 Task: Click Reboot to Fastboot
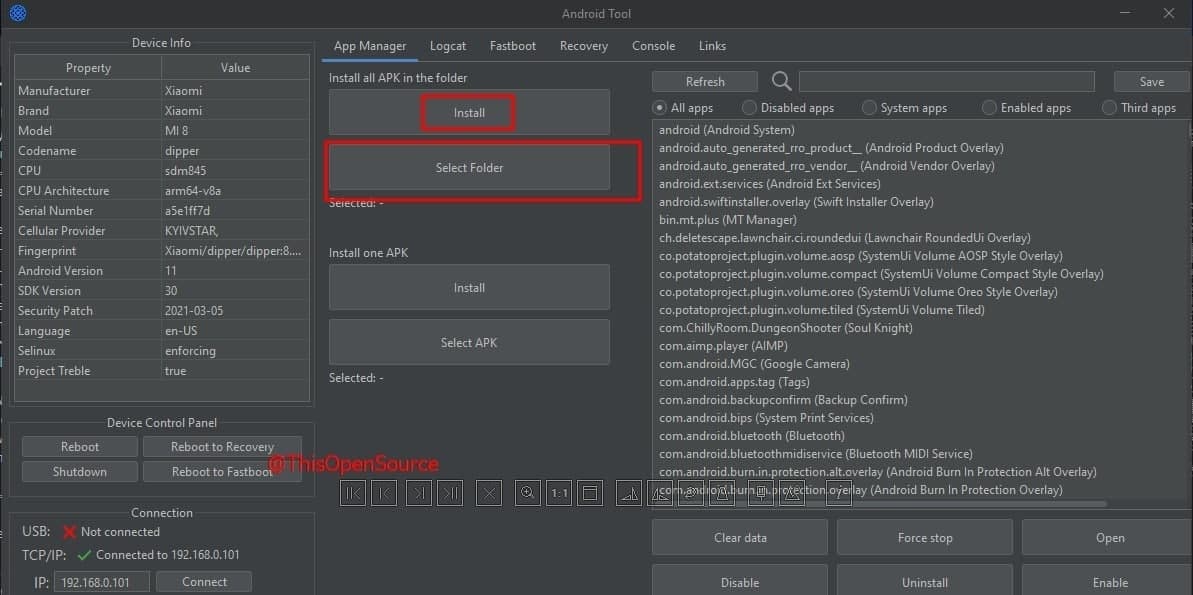pos(222,472)
